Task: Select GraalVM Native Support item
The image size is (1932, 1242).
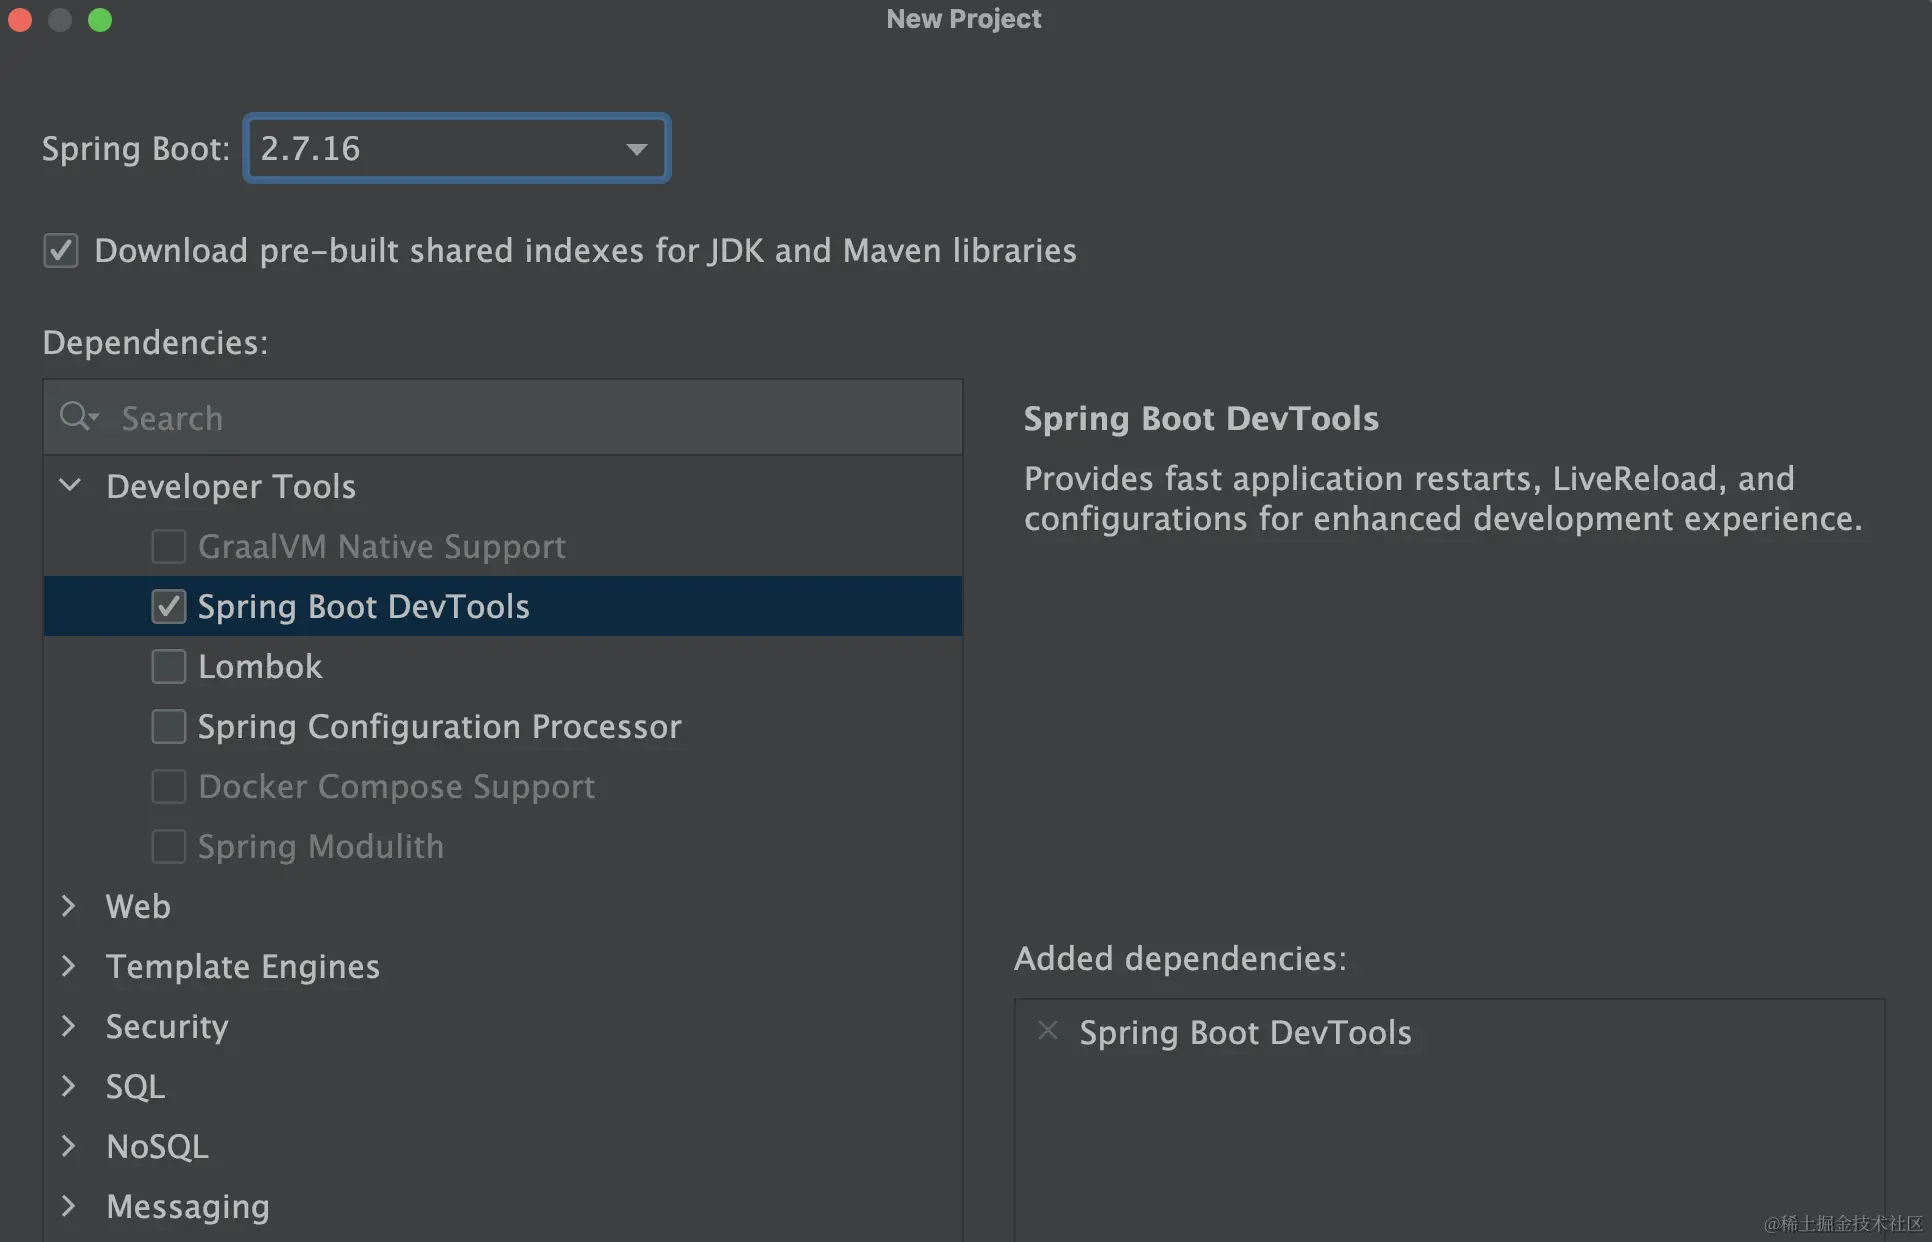Action: [381, 547]
